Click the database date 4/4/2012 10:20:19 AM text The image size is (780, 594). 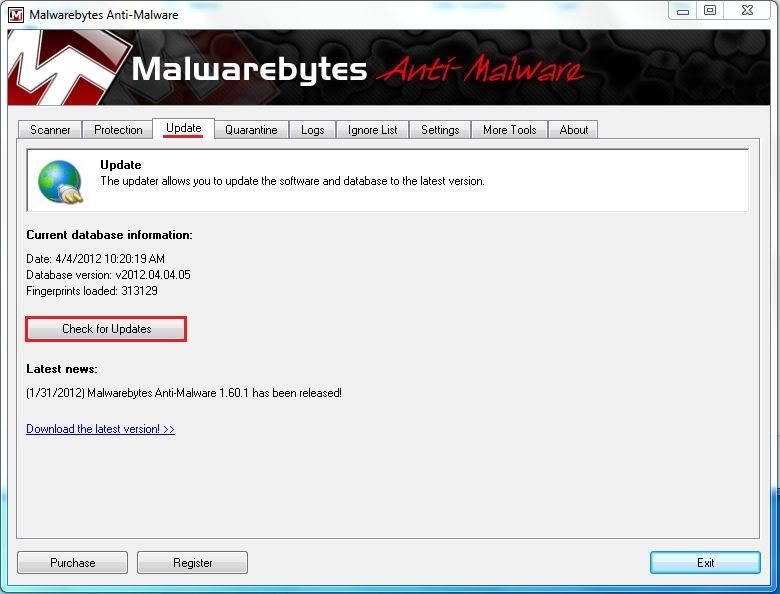pos(96,259)
